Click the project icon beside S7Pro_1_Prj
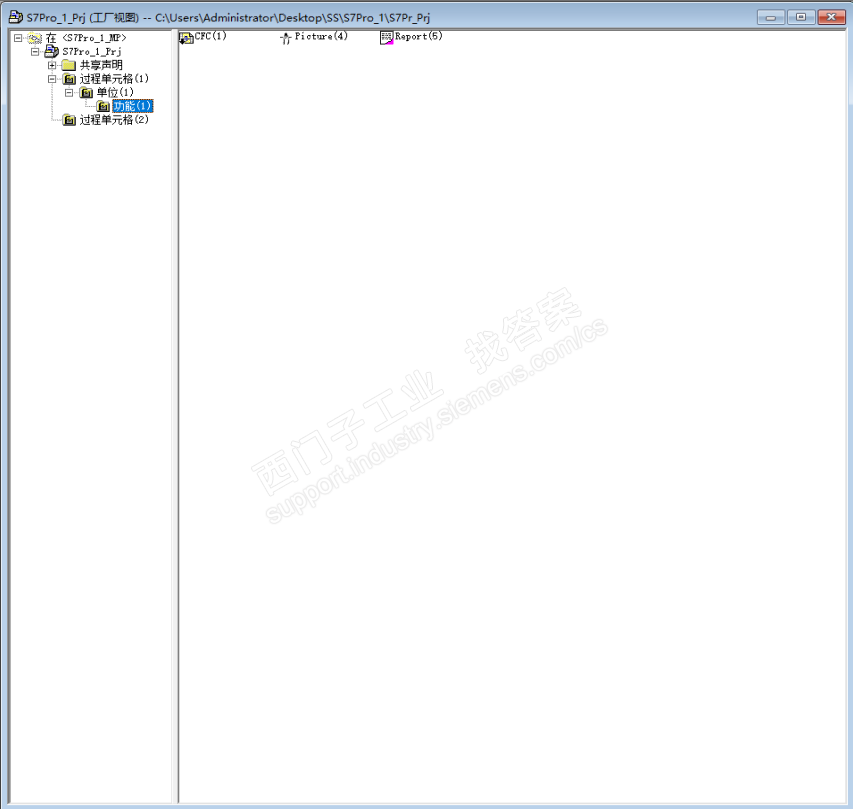853x809 pixels. pos(52,52)
